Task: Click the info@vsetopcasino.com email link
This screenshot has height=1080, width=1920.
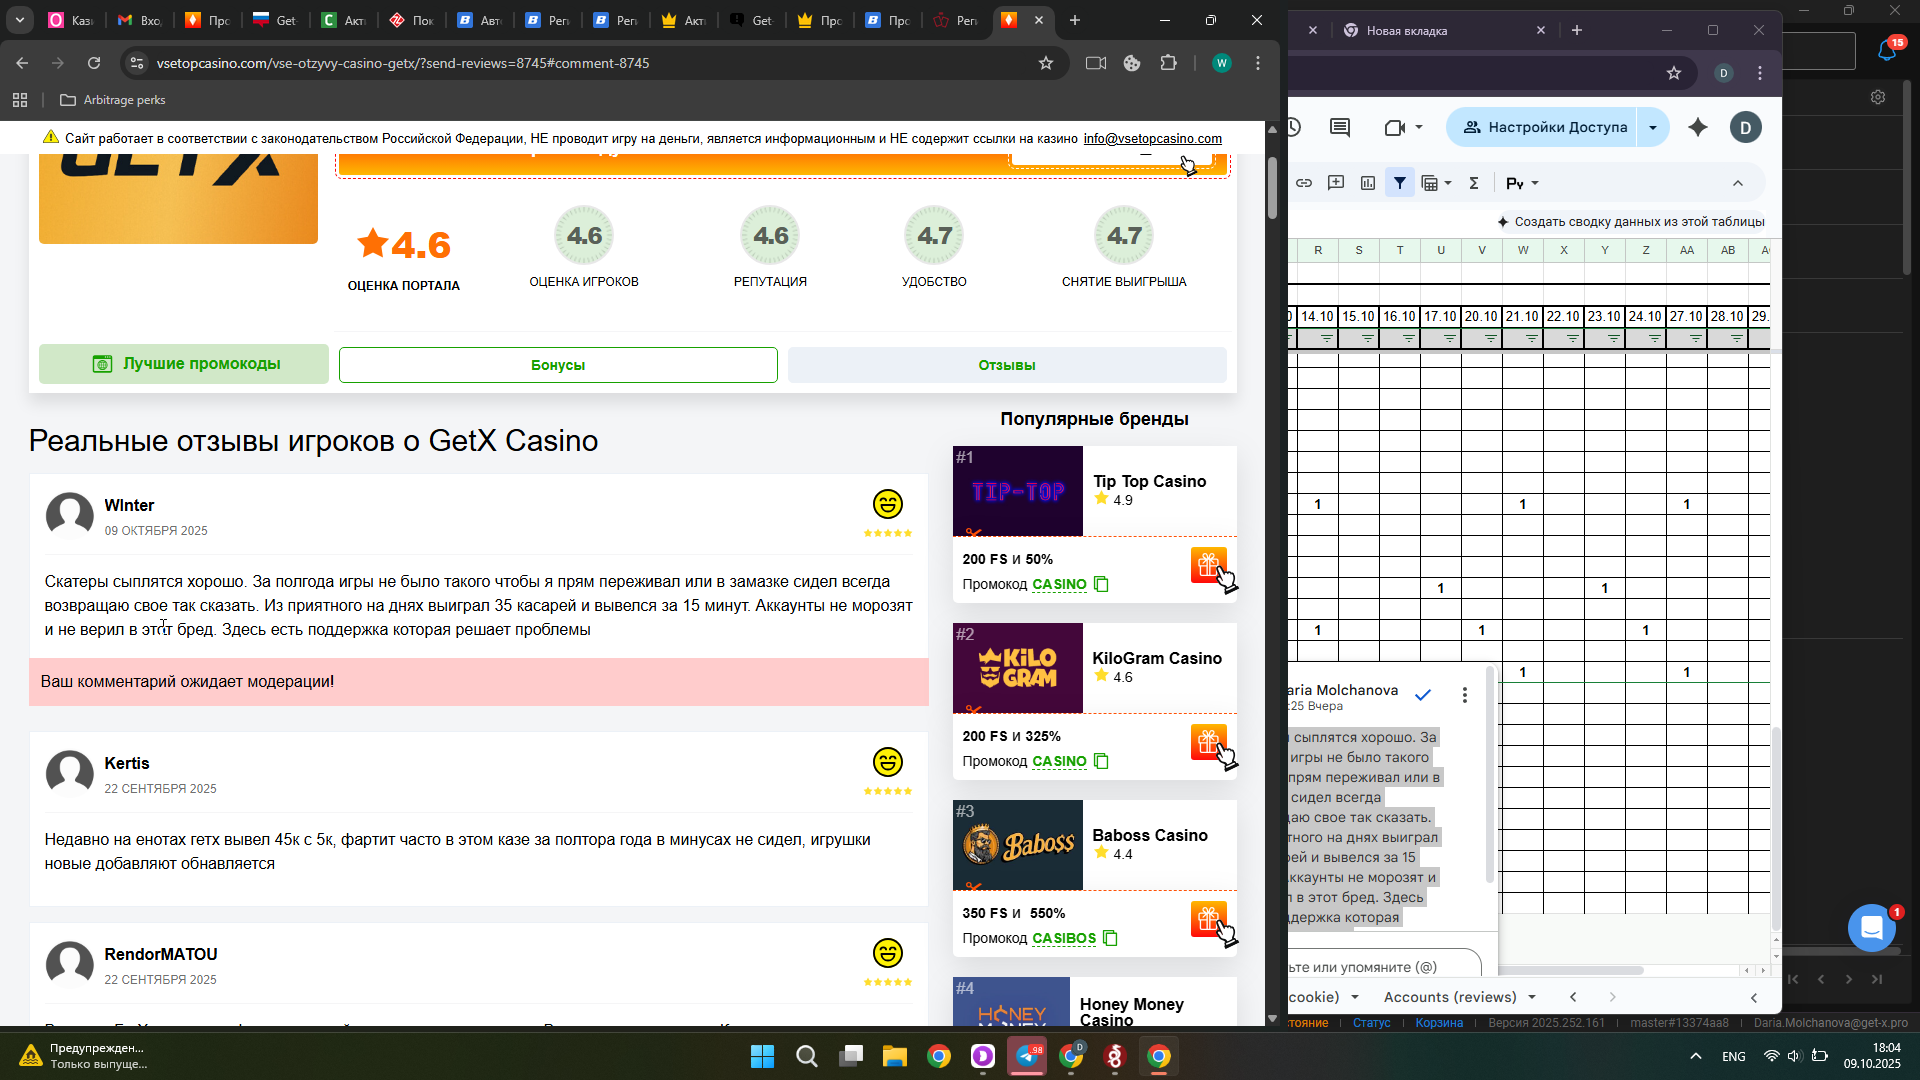Action: pos(1152,138)
